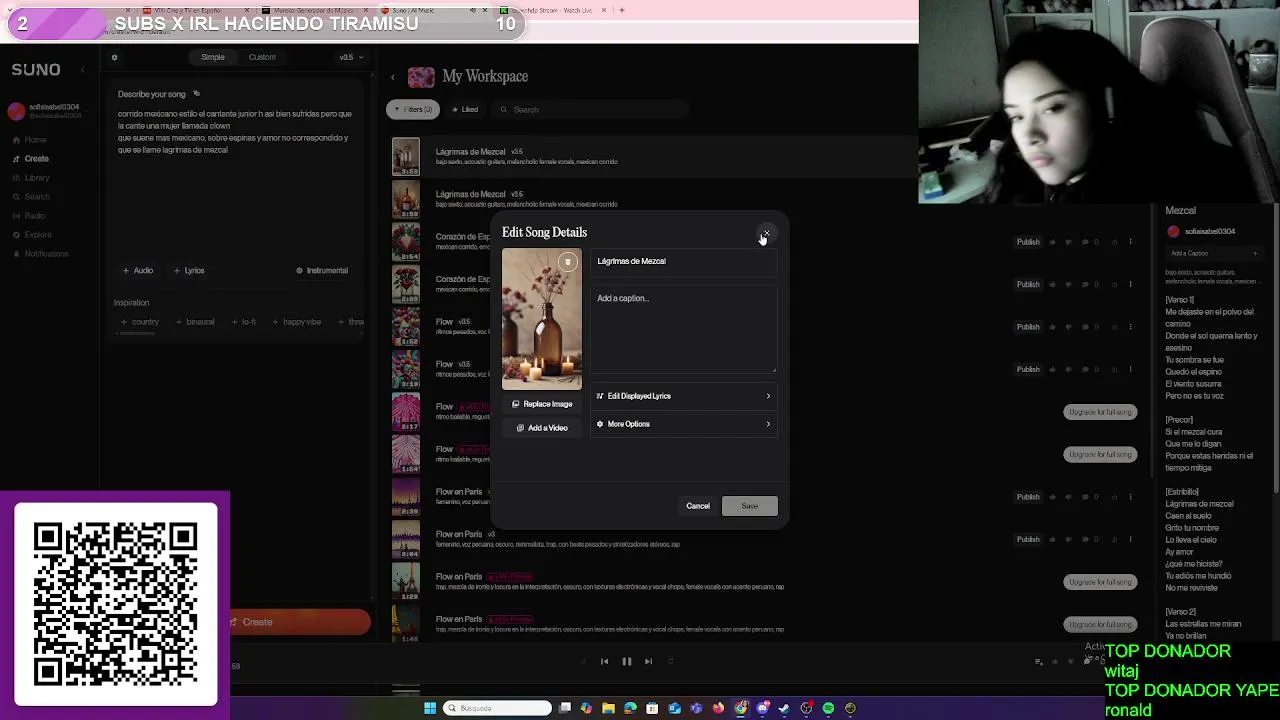
Task: Toggle the Instrumental option
Action: 322,270
